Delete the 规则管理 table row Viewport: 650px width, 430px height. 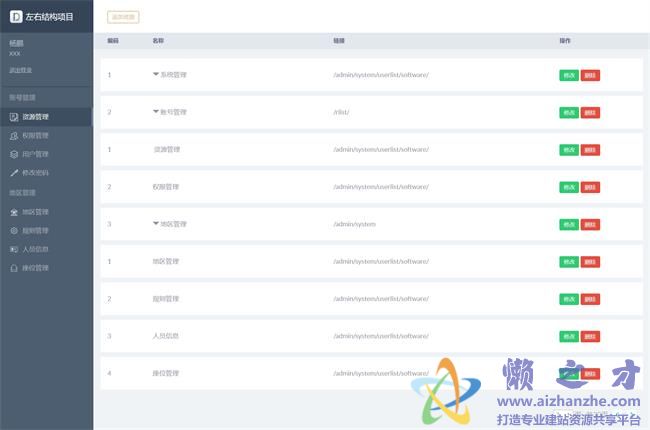(x=590, y=299)
